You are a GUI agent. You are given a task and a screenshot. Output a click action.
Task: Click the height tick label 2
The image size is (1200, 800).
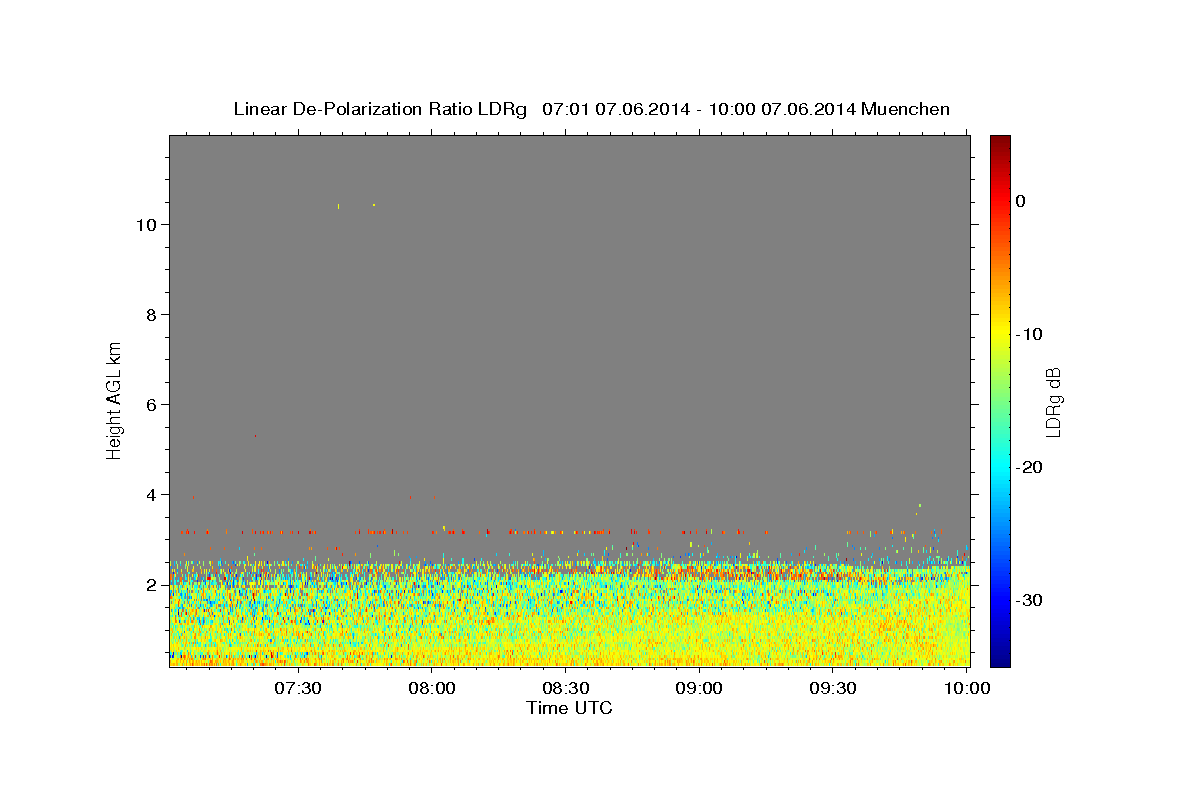151,585
